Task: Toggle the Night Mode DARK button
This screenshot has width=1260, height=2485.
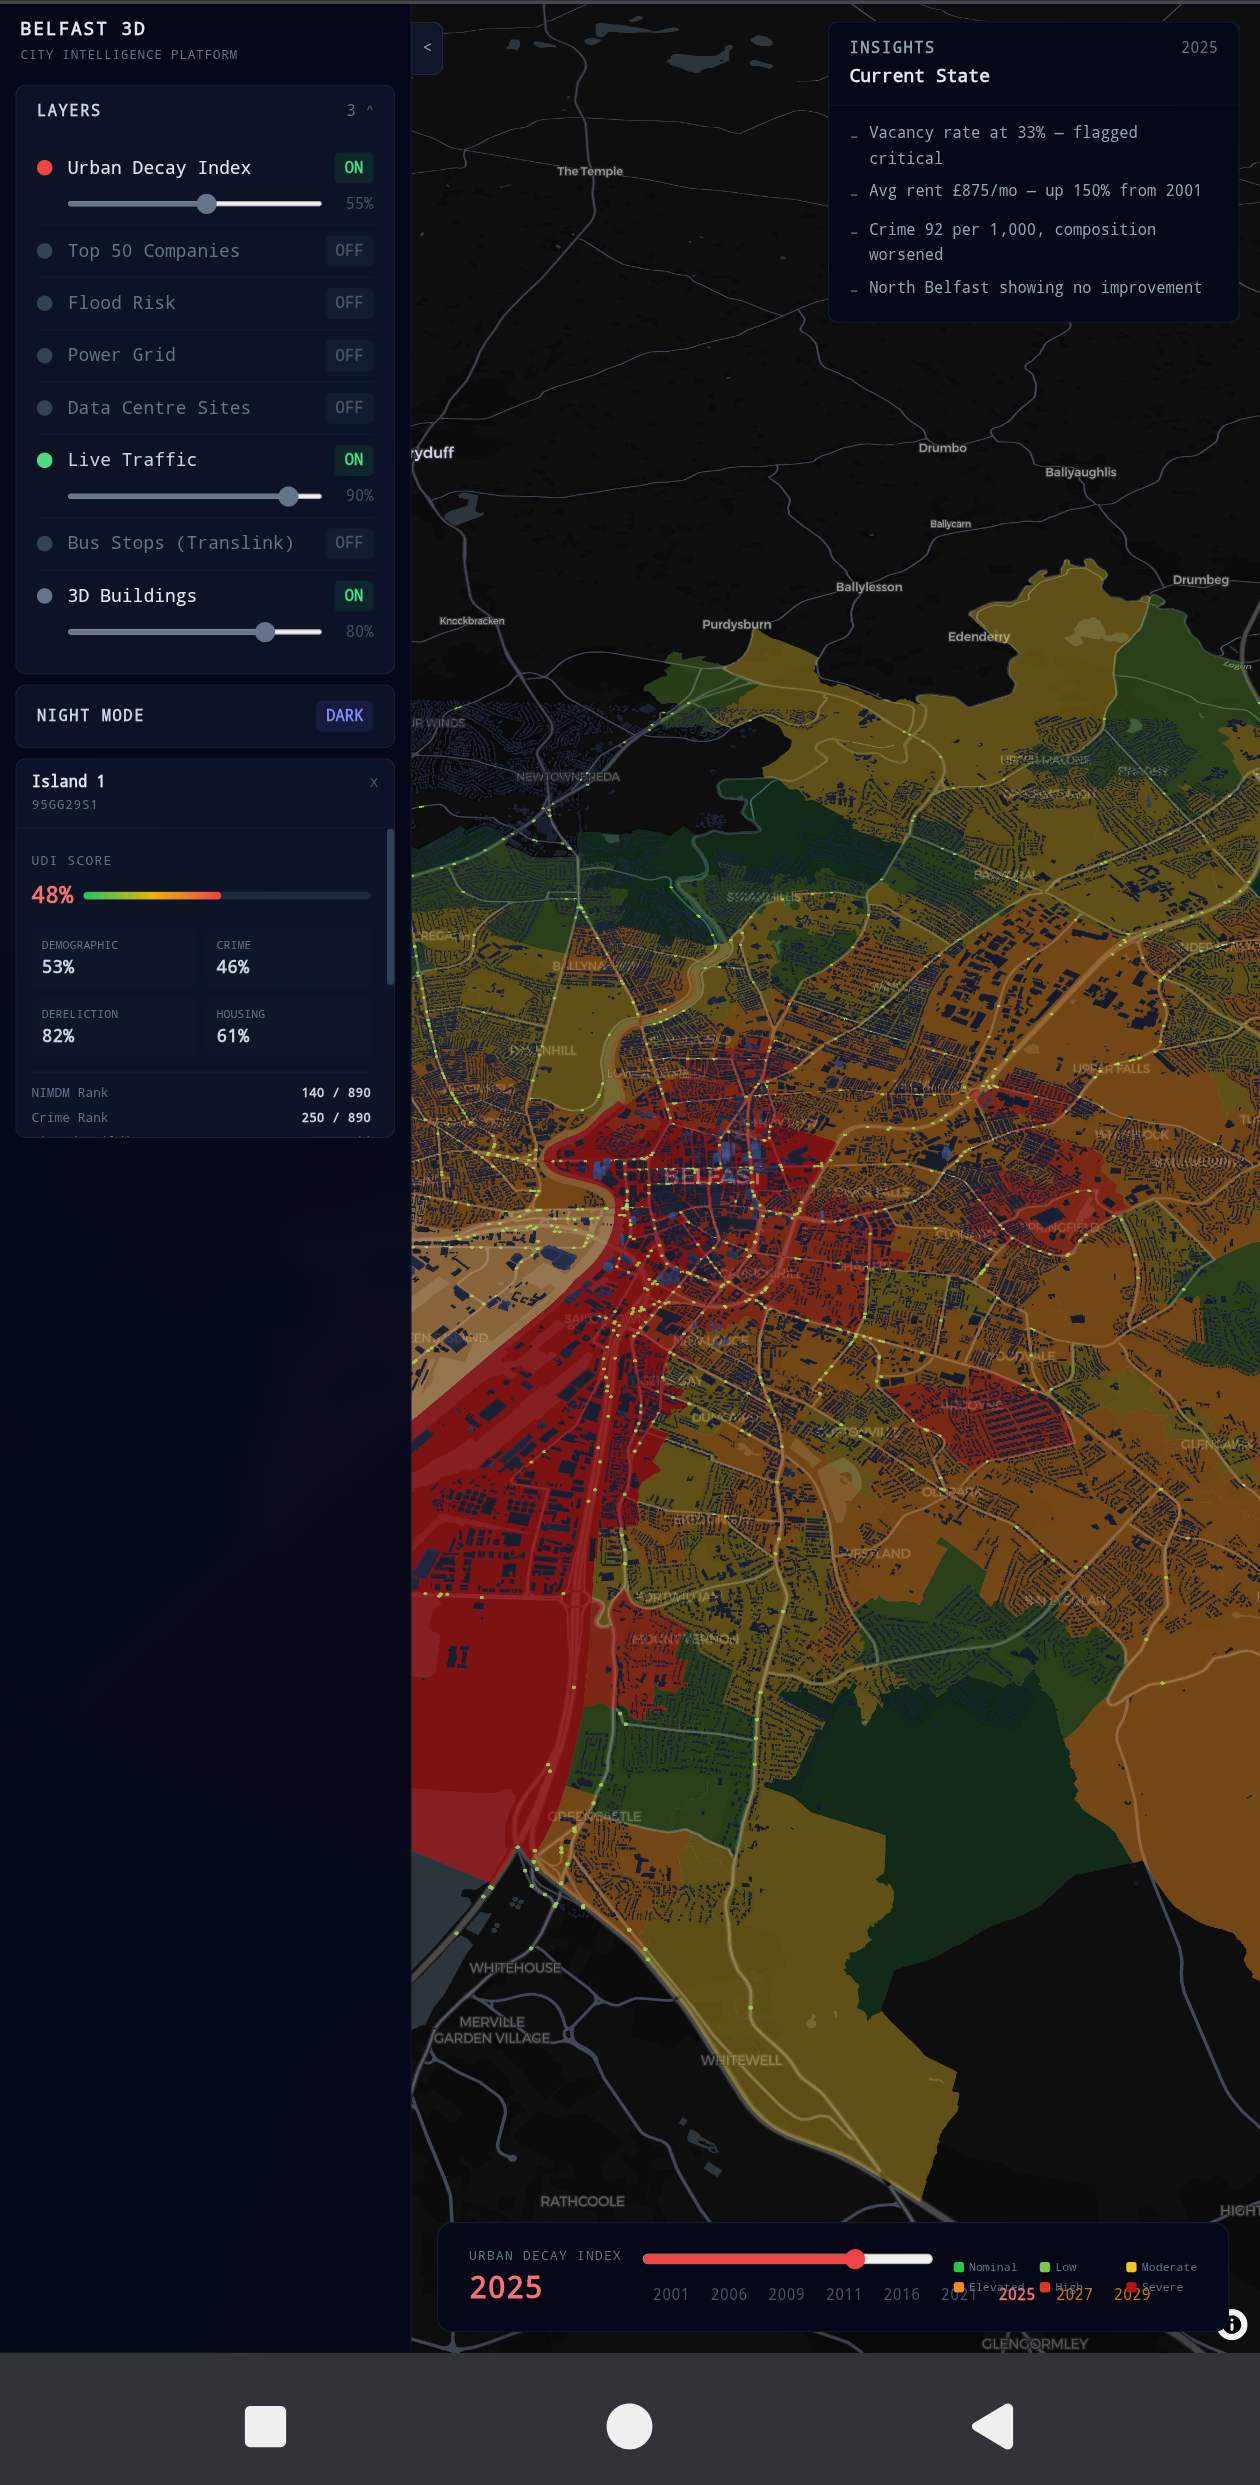Action: point(345,716)
